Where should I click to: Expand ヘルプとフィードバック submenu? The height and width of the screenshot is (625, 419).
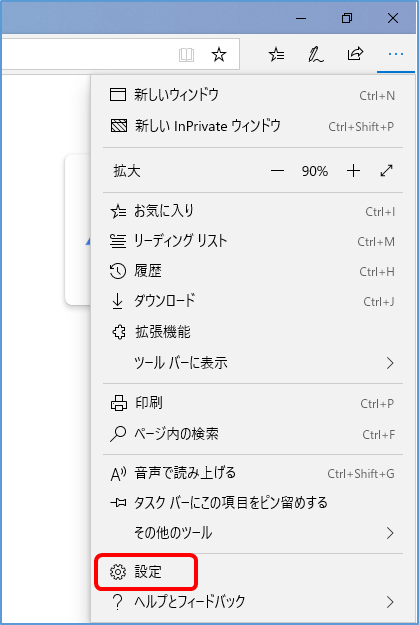[253, 601]
